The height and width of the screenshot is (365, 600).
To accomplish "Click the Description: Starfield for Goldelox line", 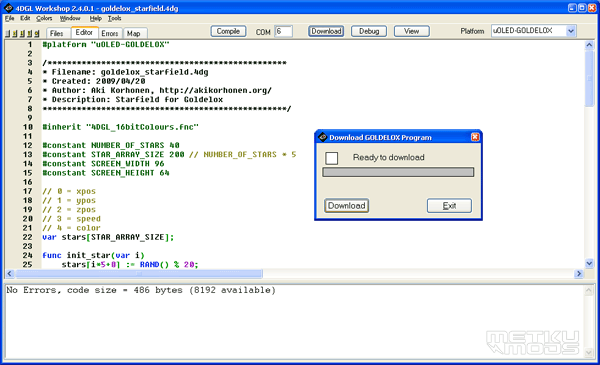I will point(132,99).
